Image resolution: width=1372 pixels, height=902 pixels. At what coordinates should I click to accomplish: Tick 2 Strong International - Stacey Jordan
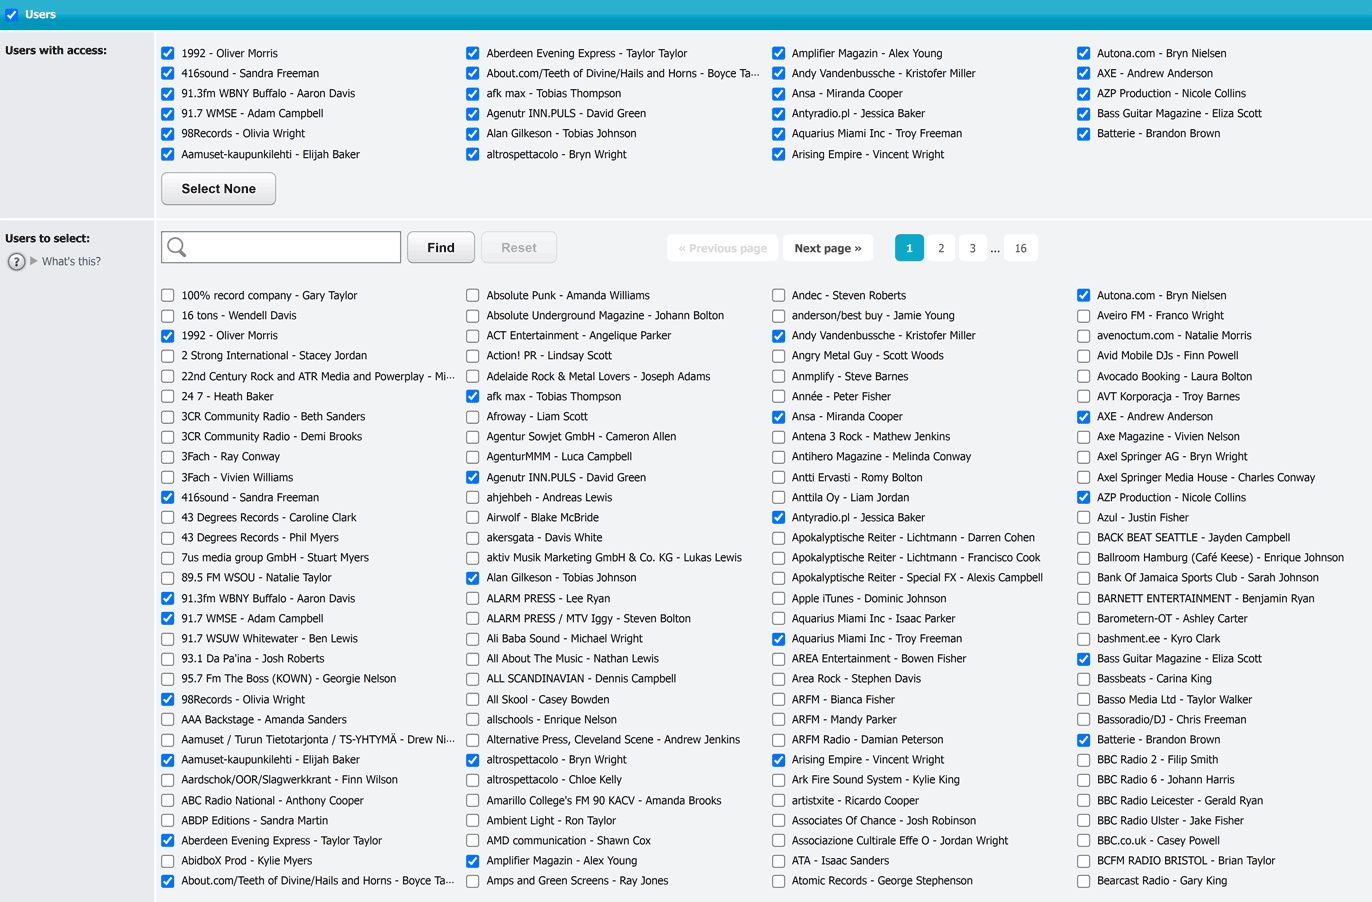(x=168, y=356)
